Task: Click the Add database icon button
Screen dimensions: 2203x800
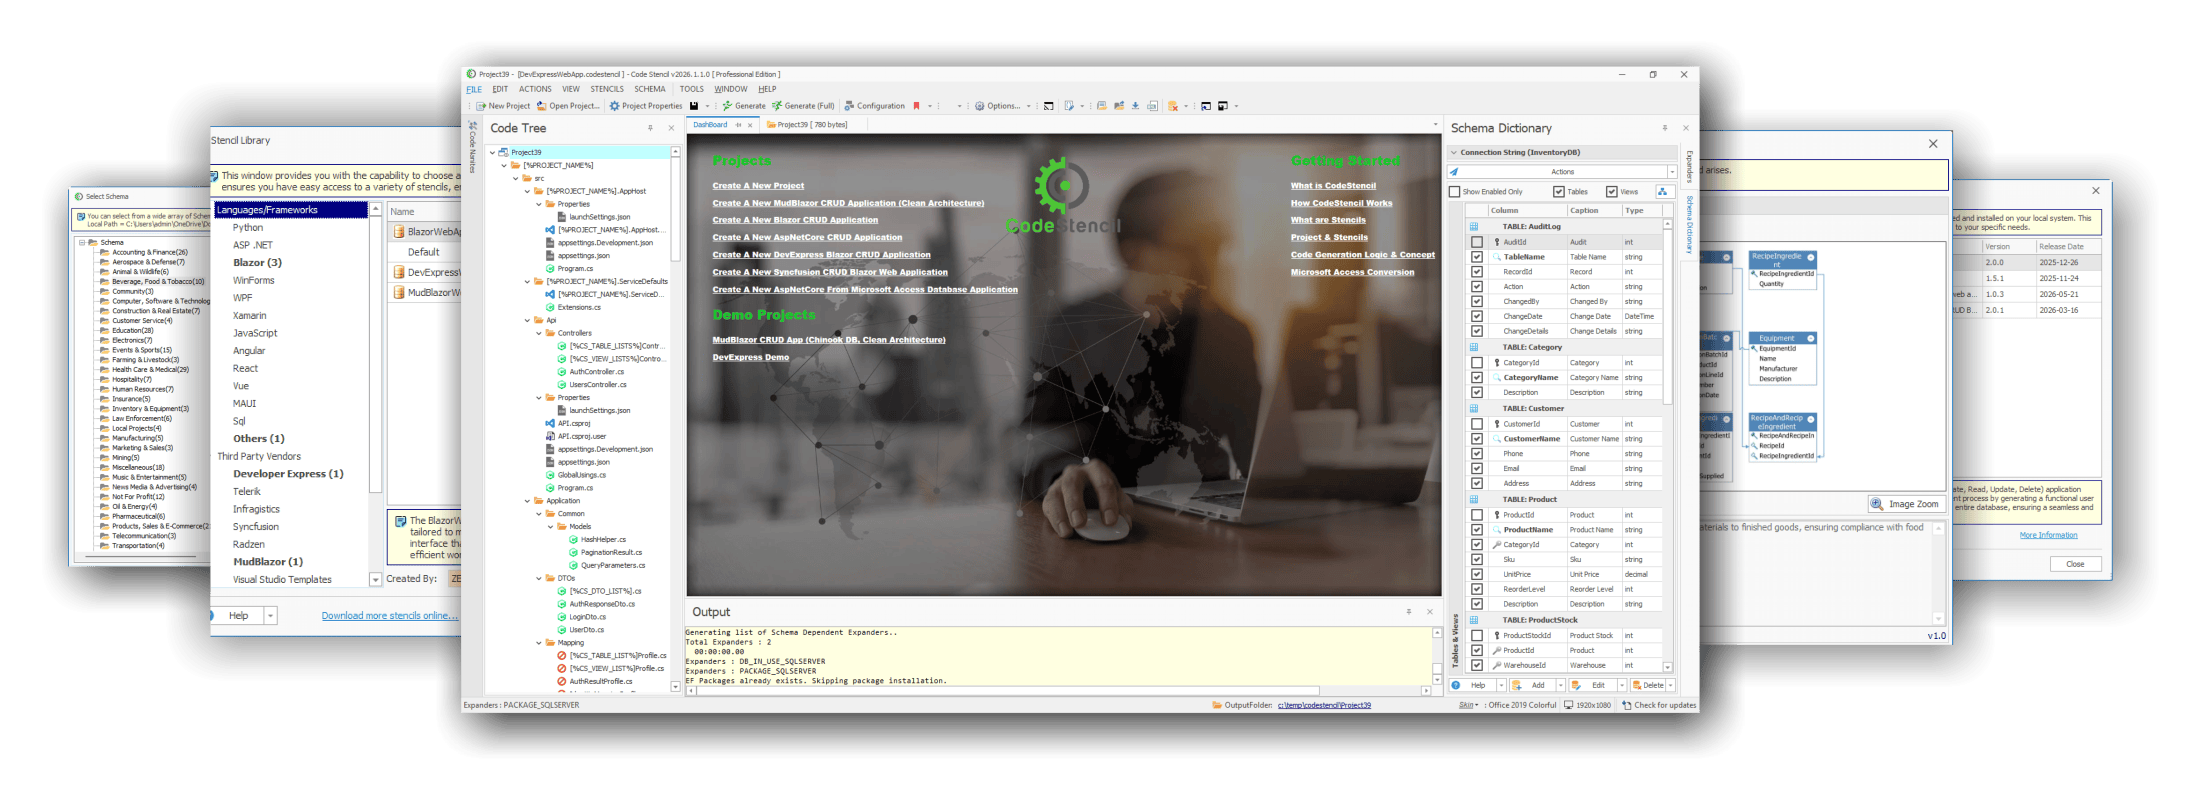Action: pyautogui.click(x=1517, y=686)
